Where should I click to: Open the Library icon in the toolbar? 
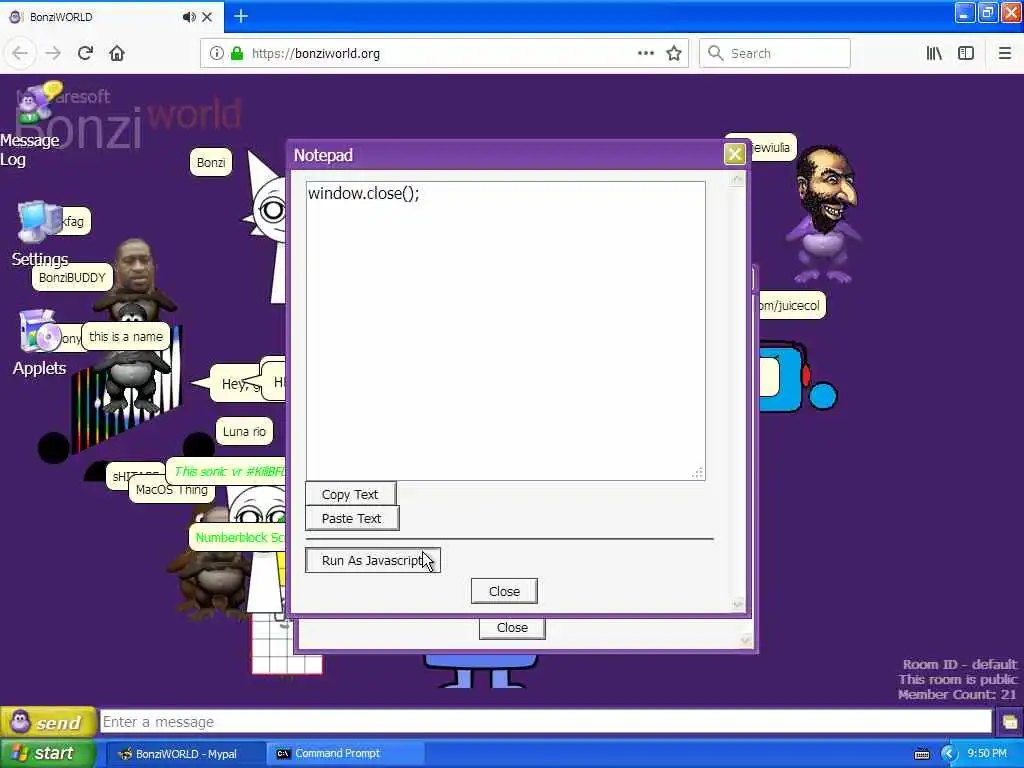(934, 53)
